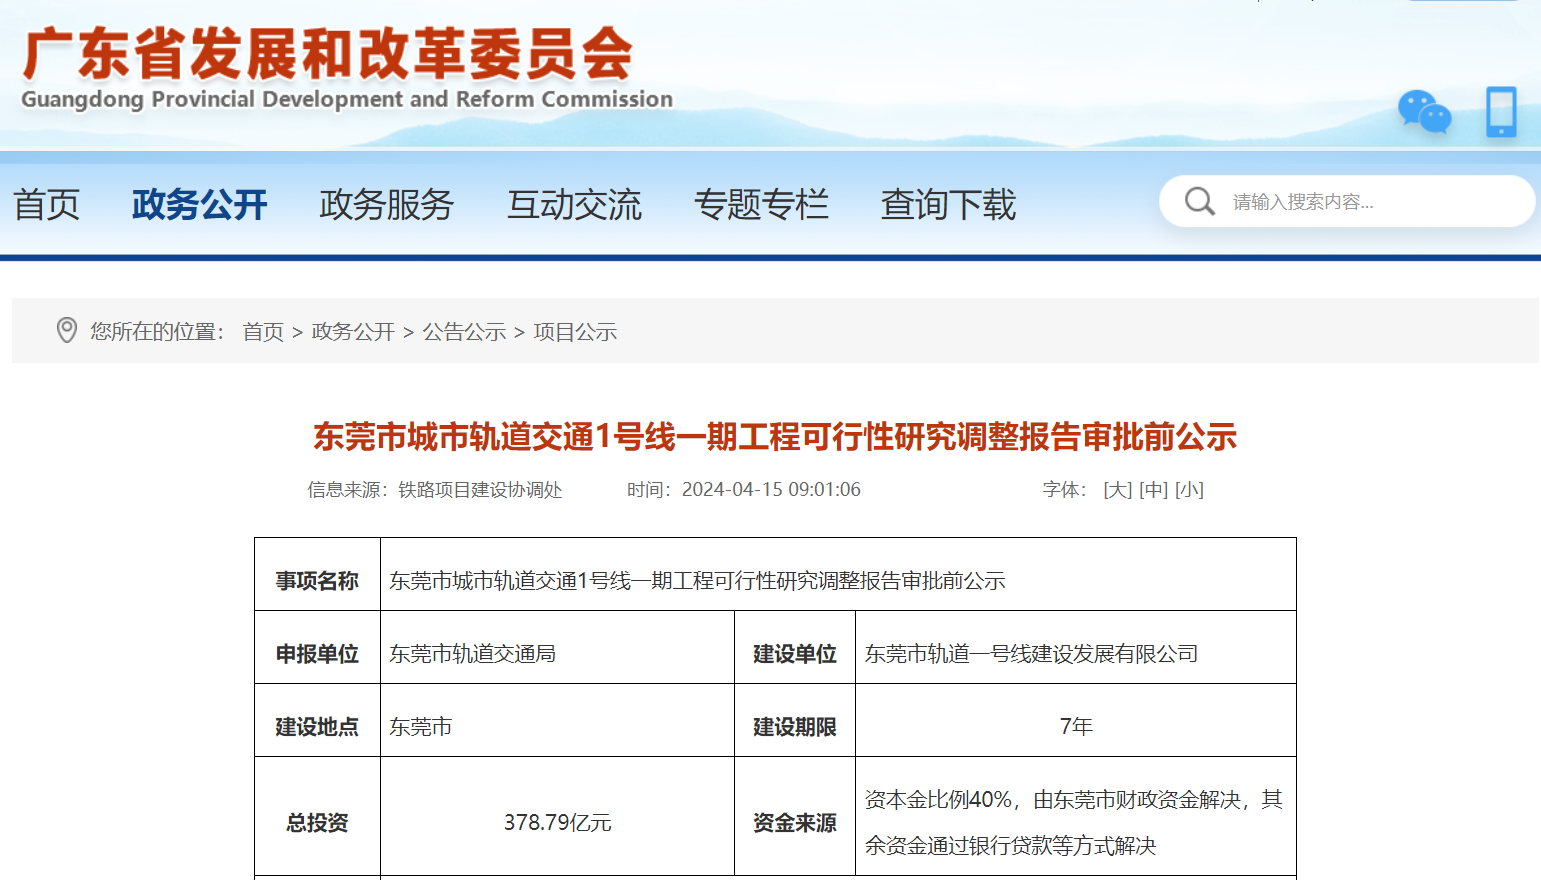Click the red 广东省发展和改革委员会 site logo

330,55
